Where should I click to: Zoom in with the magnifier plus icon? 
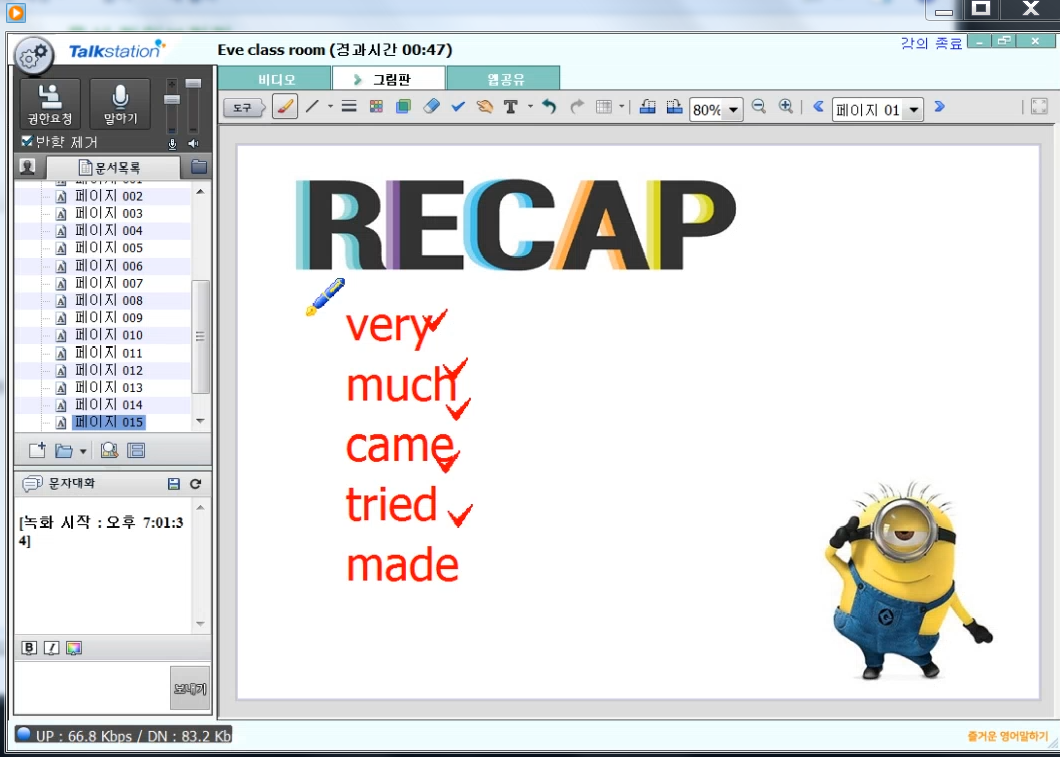click(x=786, y=107)
